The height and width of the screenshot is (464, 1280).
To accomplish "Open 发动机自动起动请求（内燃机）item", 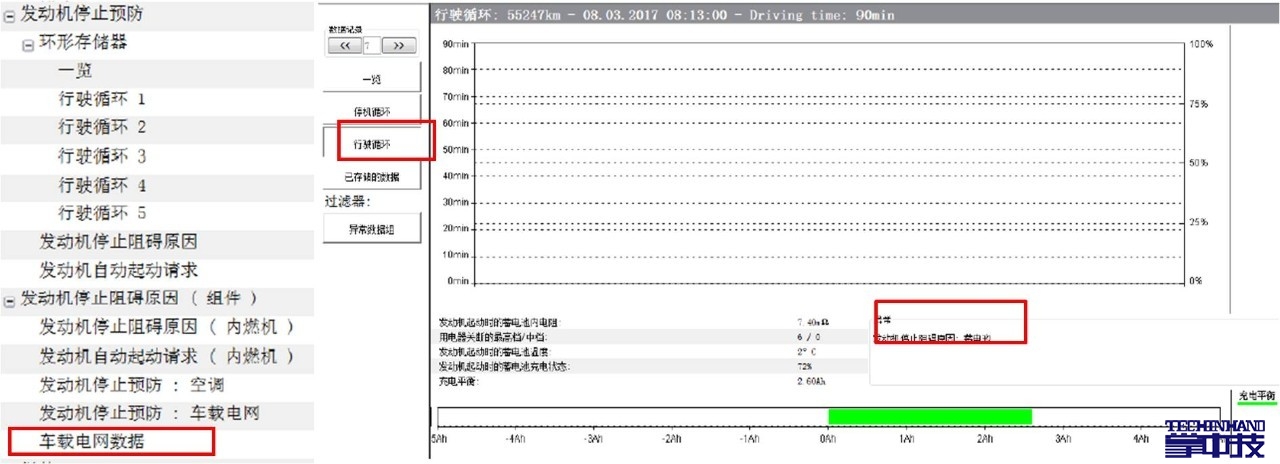I will pyautogui.click(x=166, y=356).
